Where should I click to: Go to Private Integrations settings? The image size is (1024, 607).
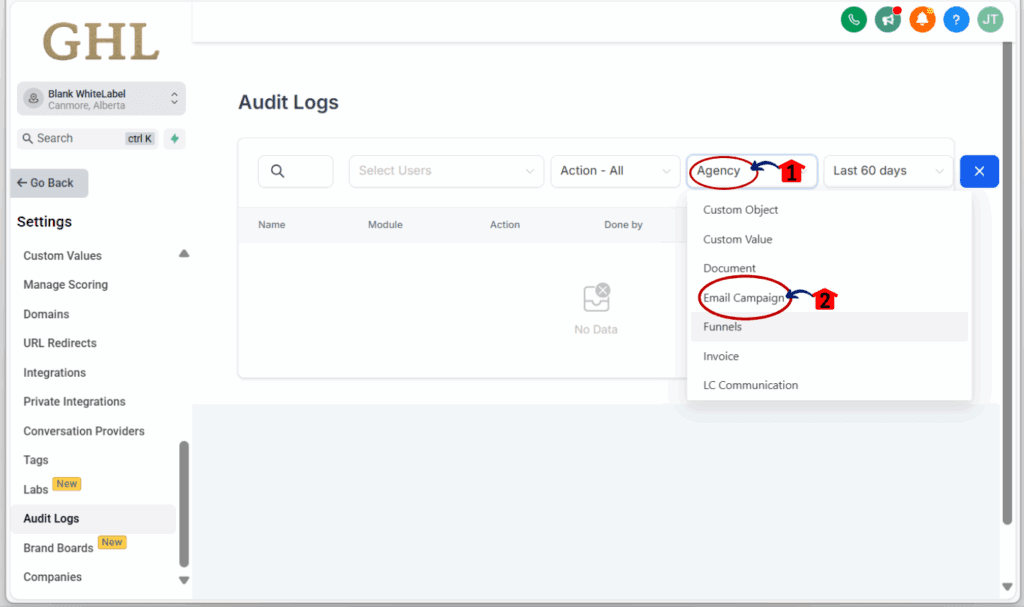[x=74, y=402]
